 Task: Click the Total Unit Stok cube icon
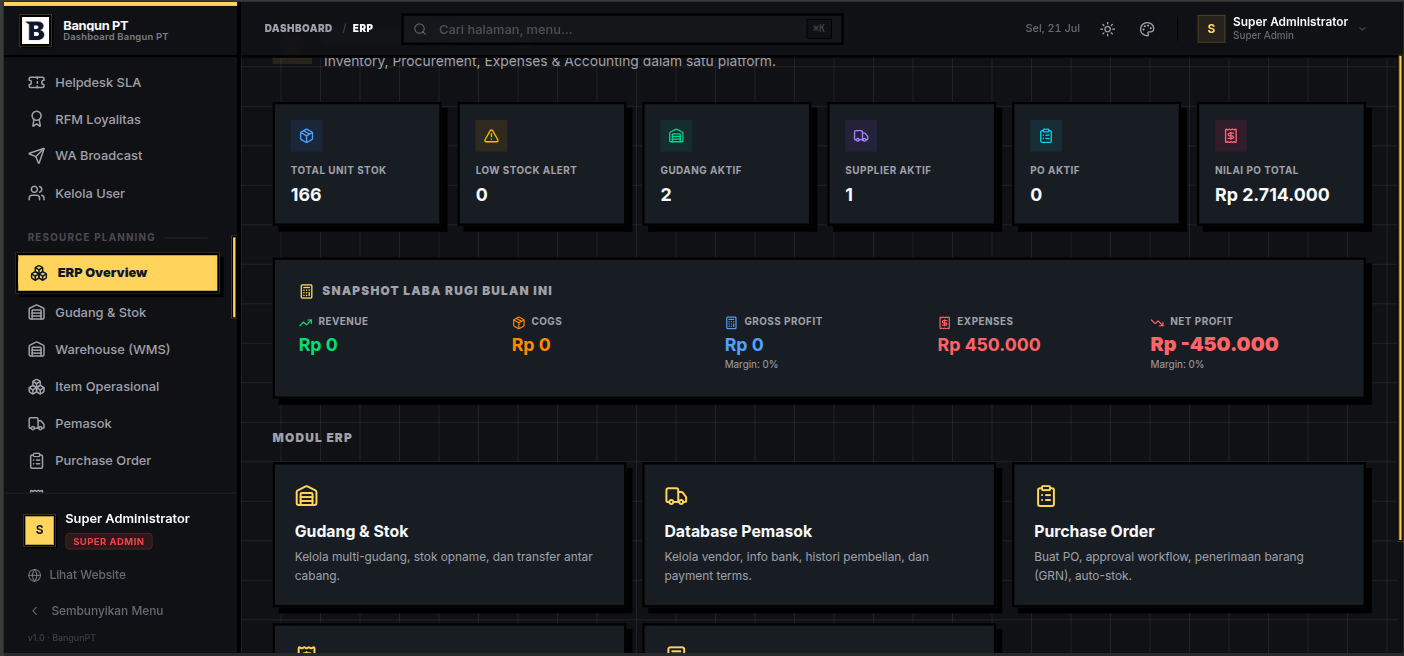[307, 136]
